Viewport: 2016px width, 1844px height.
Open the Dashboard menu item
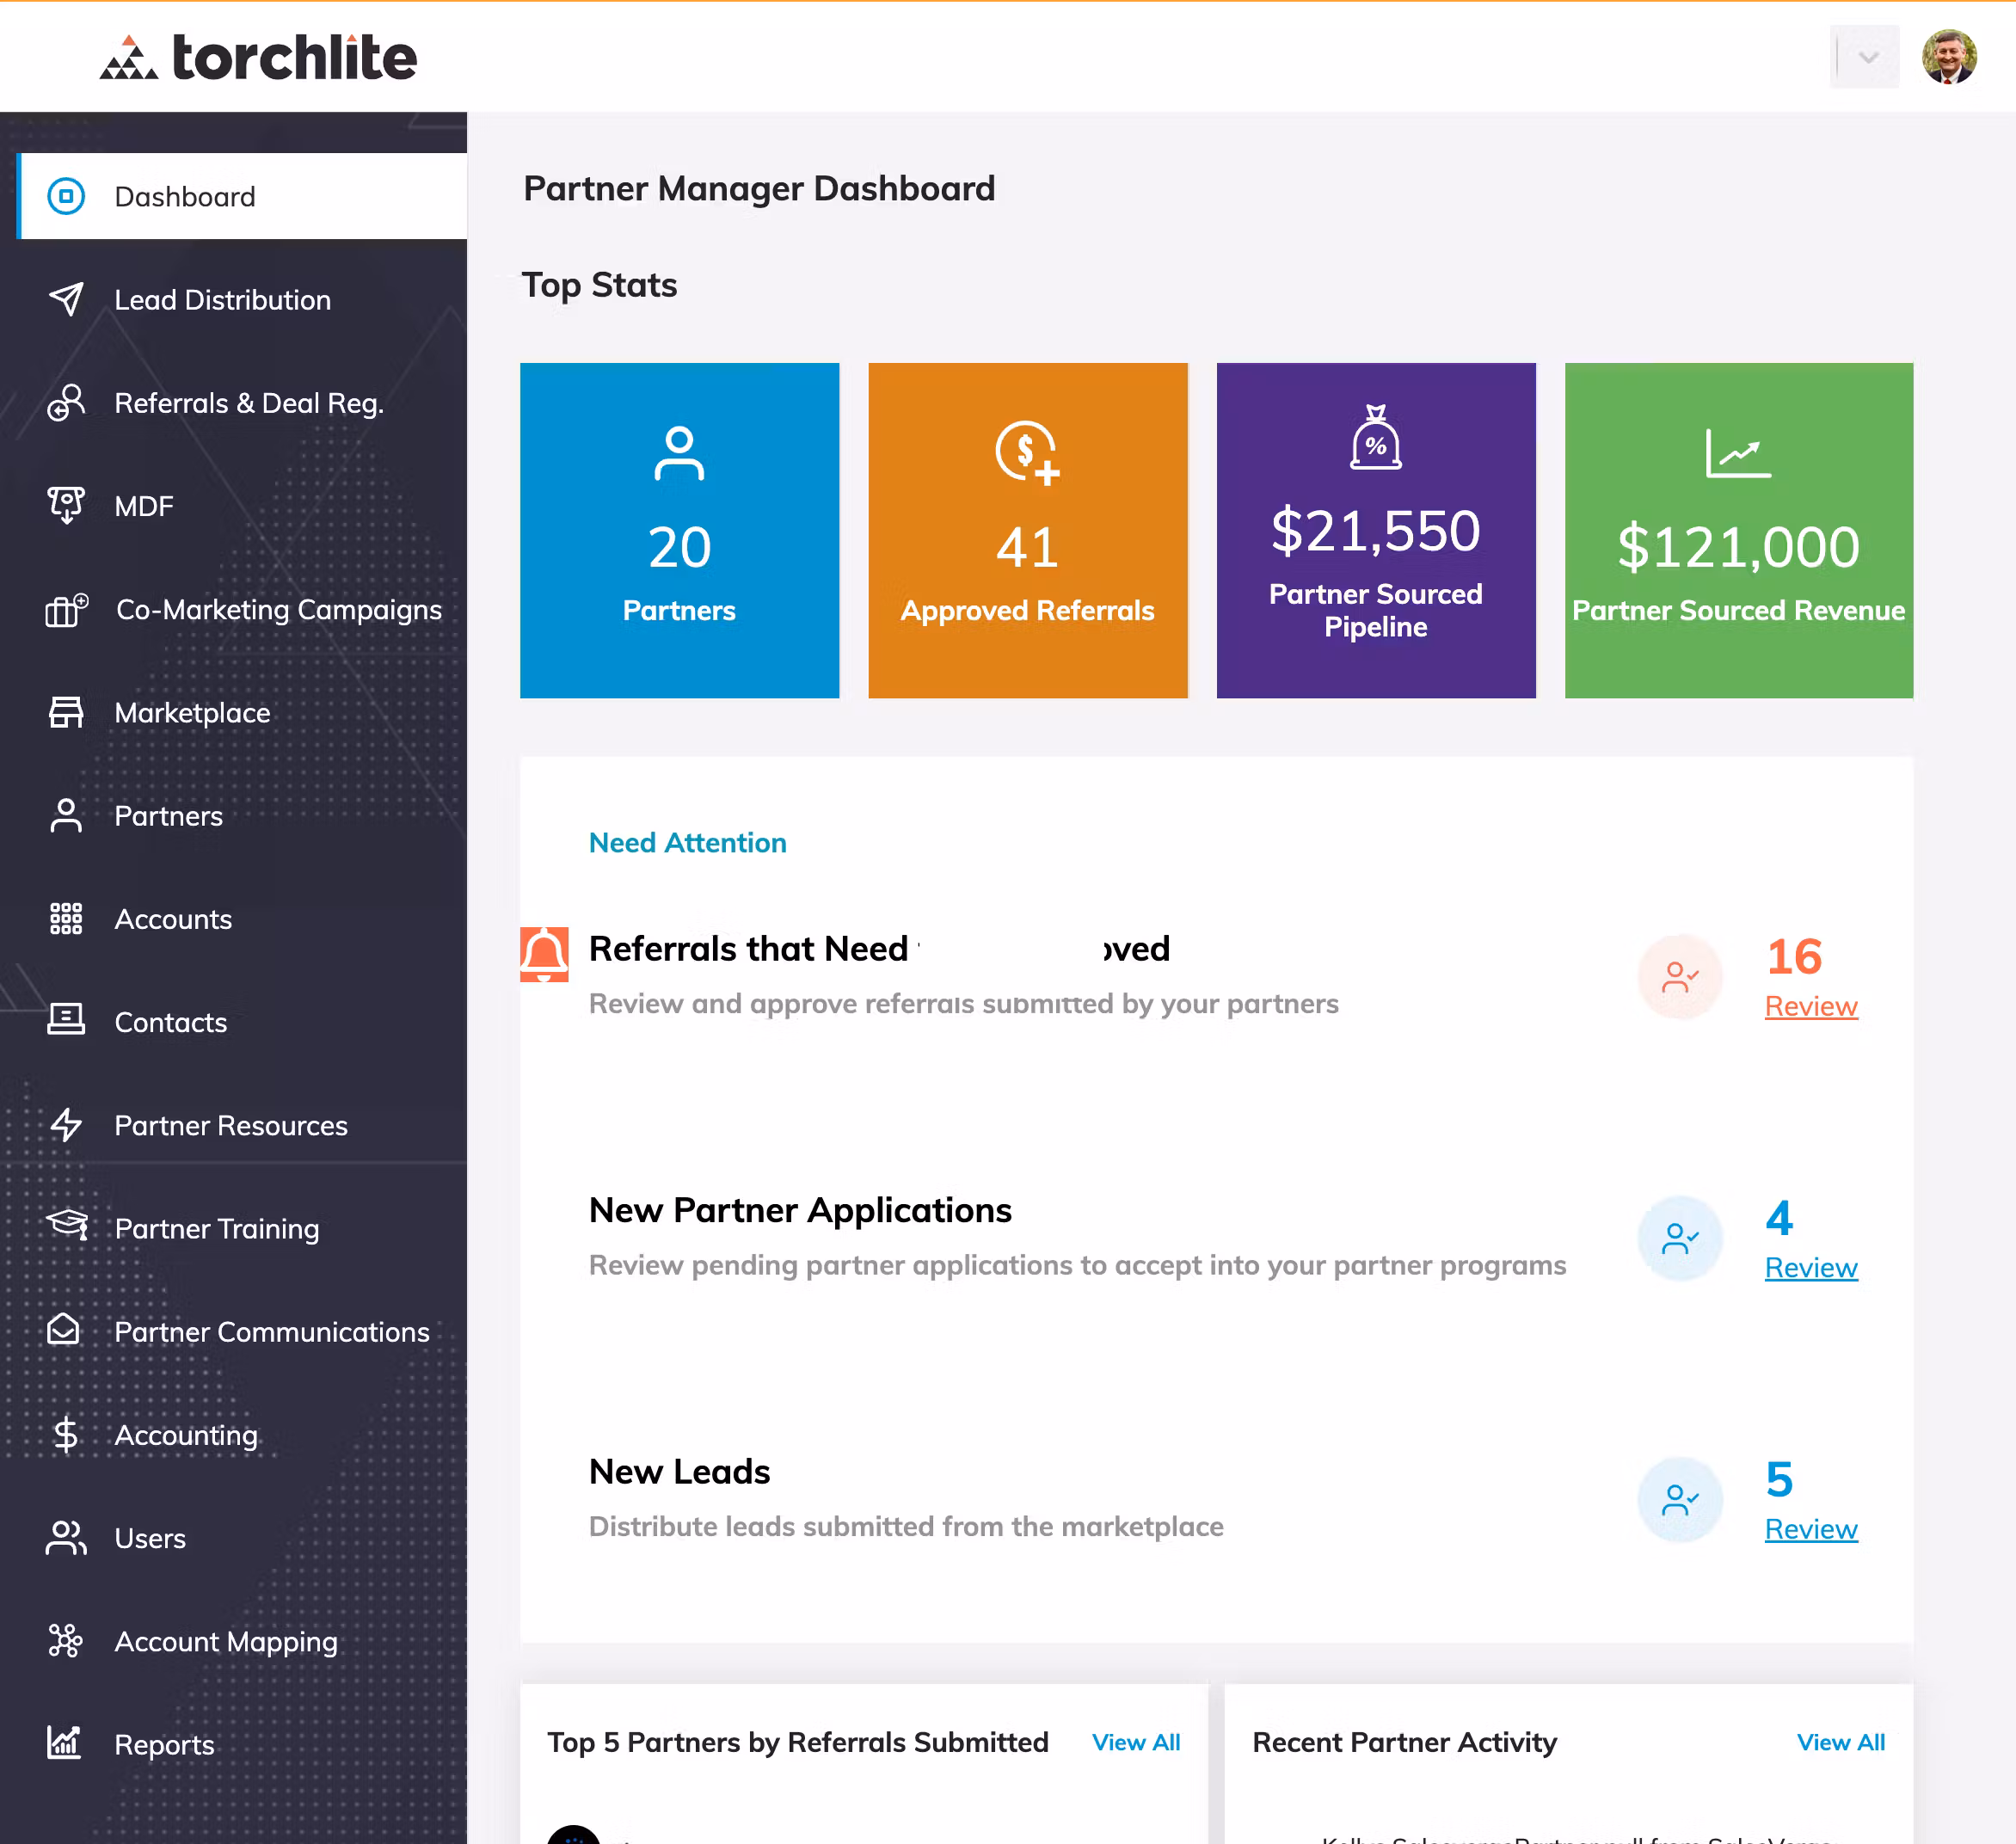[185, 196]
